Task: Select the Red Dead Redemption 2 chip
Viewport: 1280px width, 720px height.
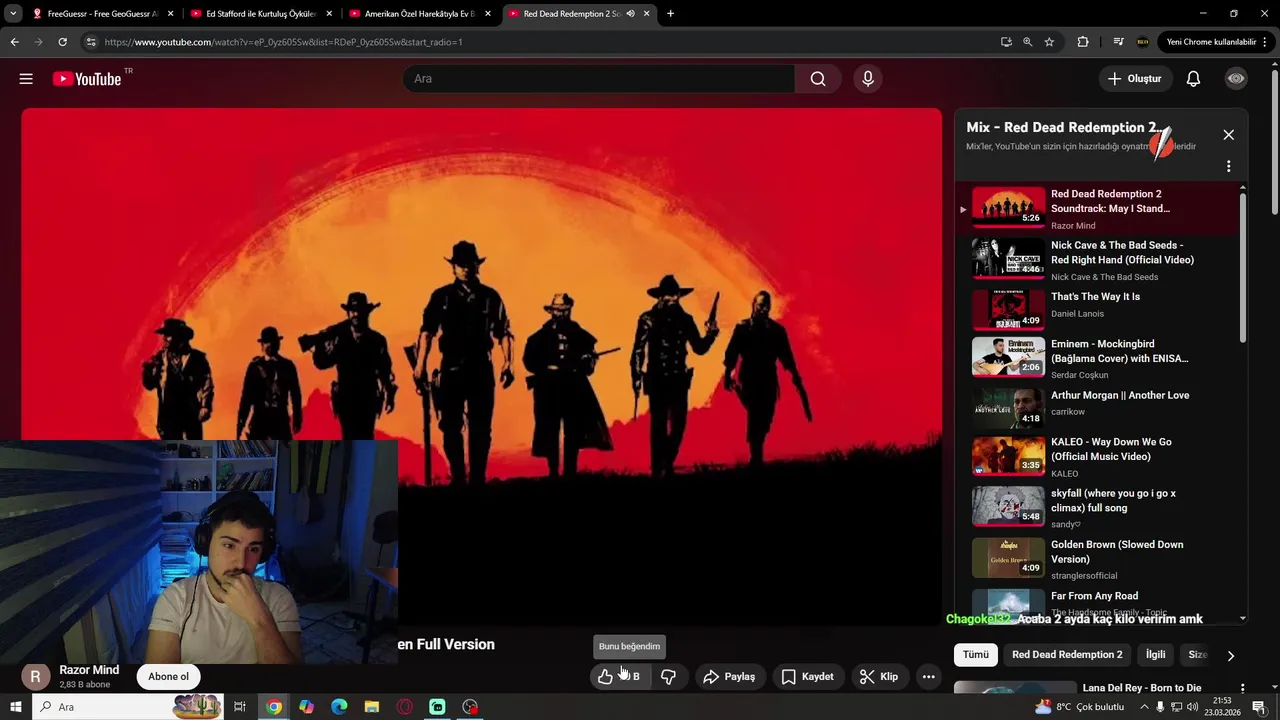Action: coord(1067,655)
